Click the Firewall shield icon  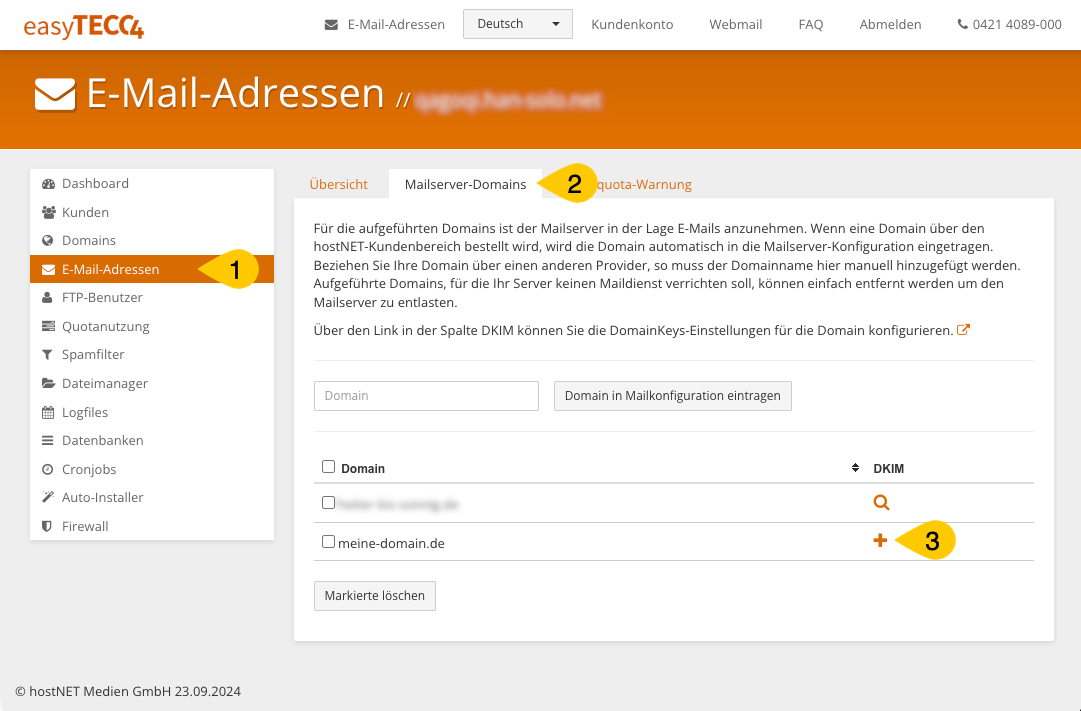(x=48, y=527)
